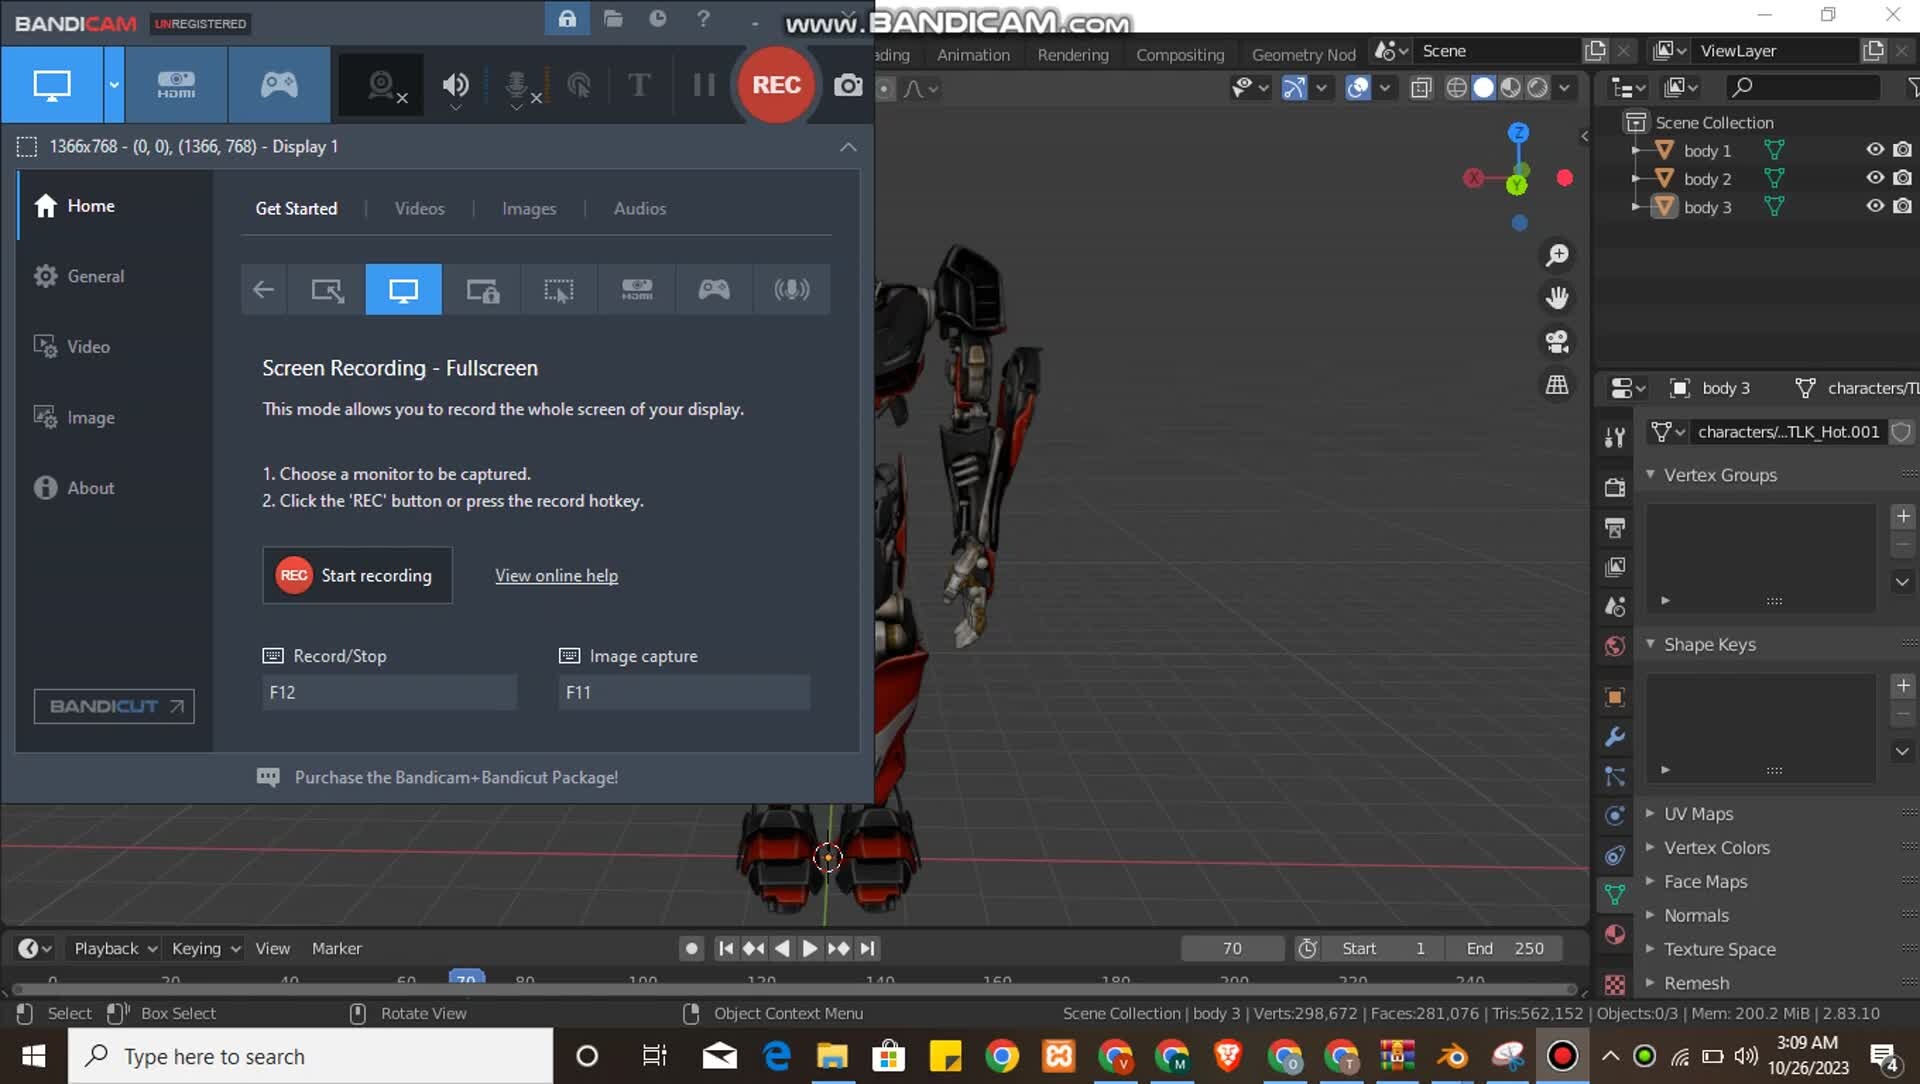Select the HDMI device recording mode
Image resolution: width=1920 pixels, height=1084 pixels.
point(176,85)
